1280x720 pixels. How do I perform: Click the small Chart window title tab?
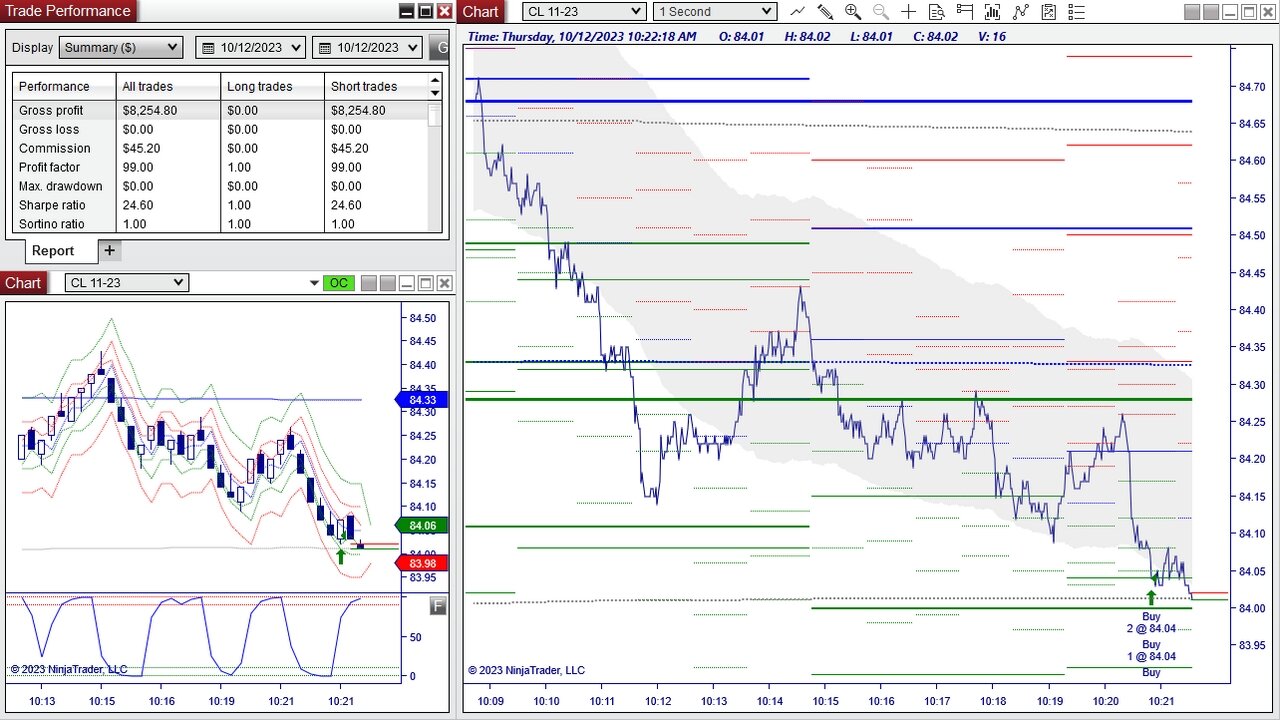[x=23, y=283]
